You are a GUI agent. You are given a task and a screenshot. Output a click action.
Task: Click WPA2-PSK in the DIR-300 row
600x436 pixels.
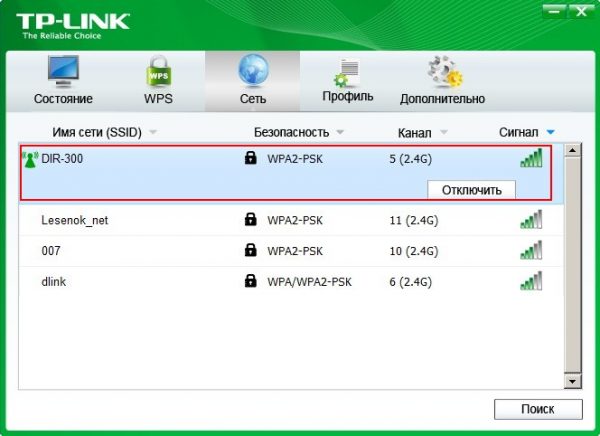(x=295, y=159)
